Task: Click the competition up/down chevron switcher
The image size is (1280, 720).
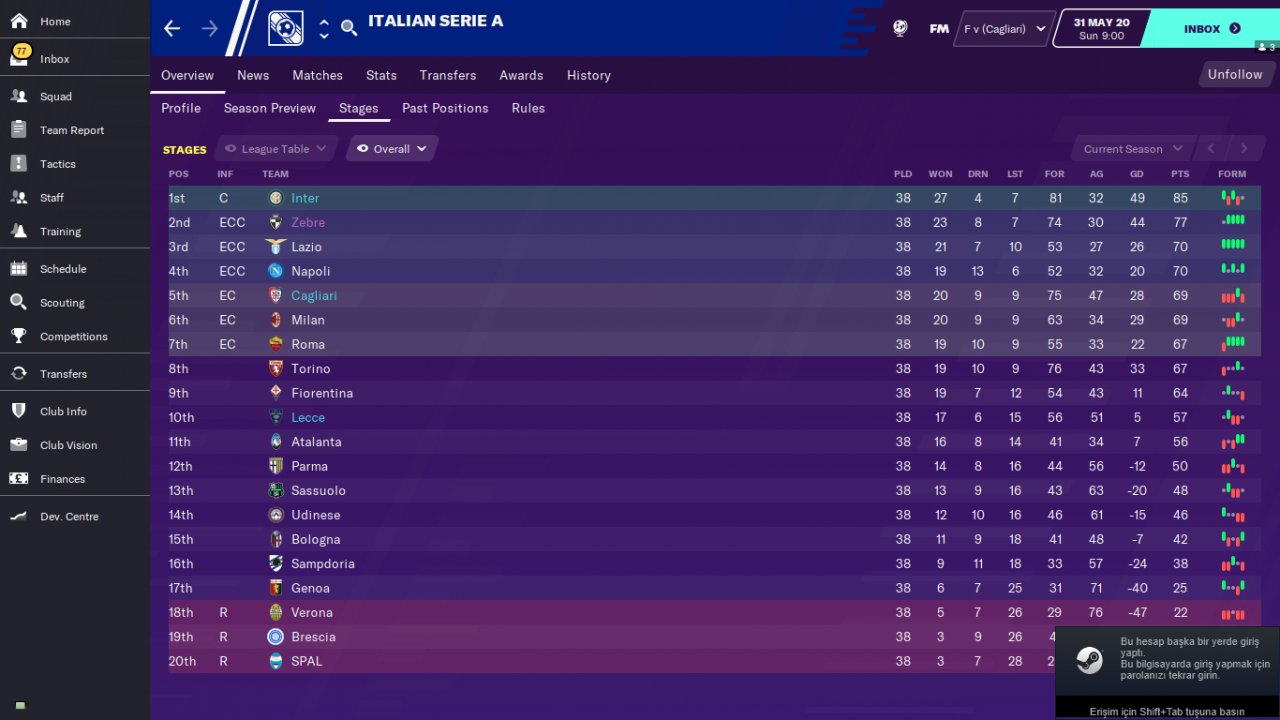Action: click(x=324, y=29)
